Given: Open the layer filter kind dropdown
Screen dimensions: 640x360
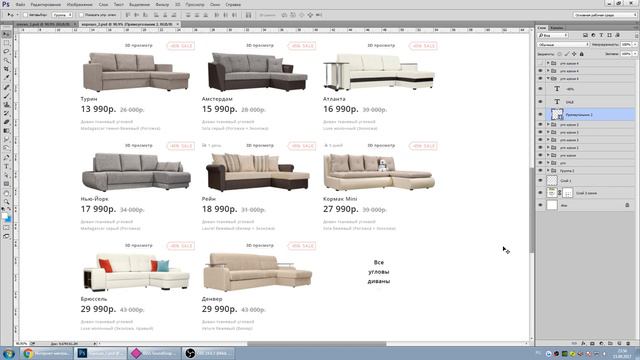Looking at the screenshot, I should pos(553,36).
